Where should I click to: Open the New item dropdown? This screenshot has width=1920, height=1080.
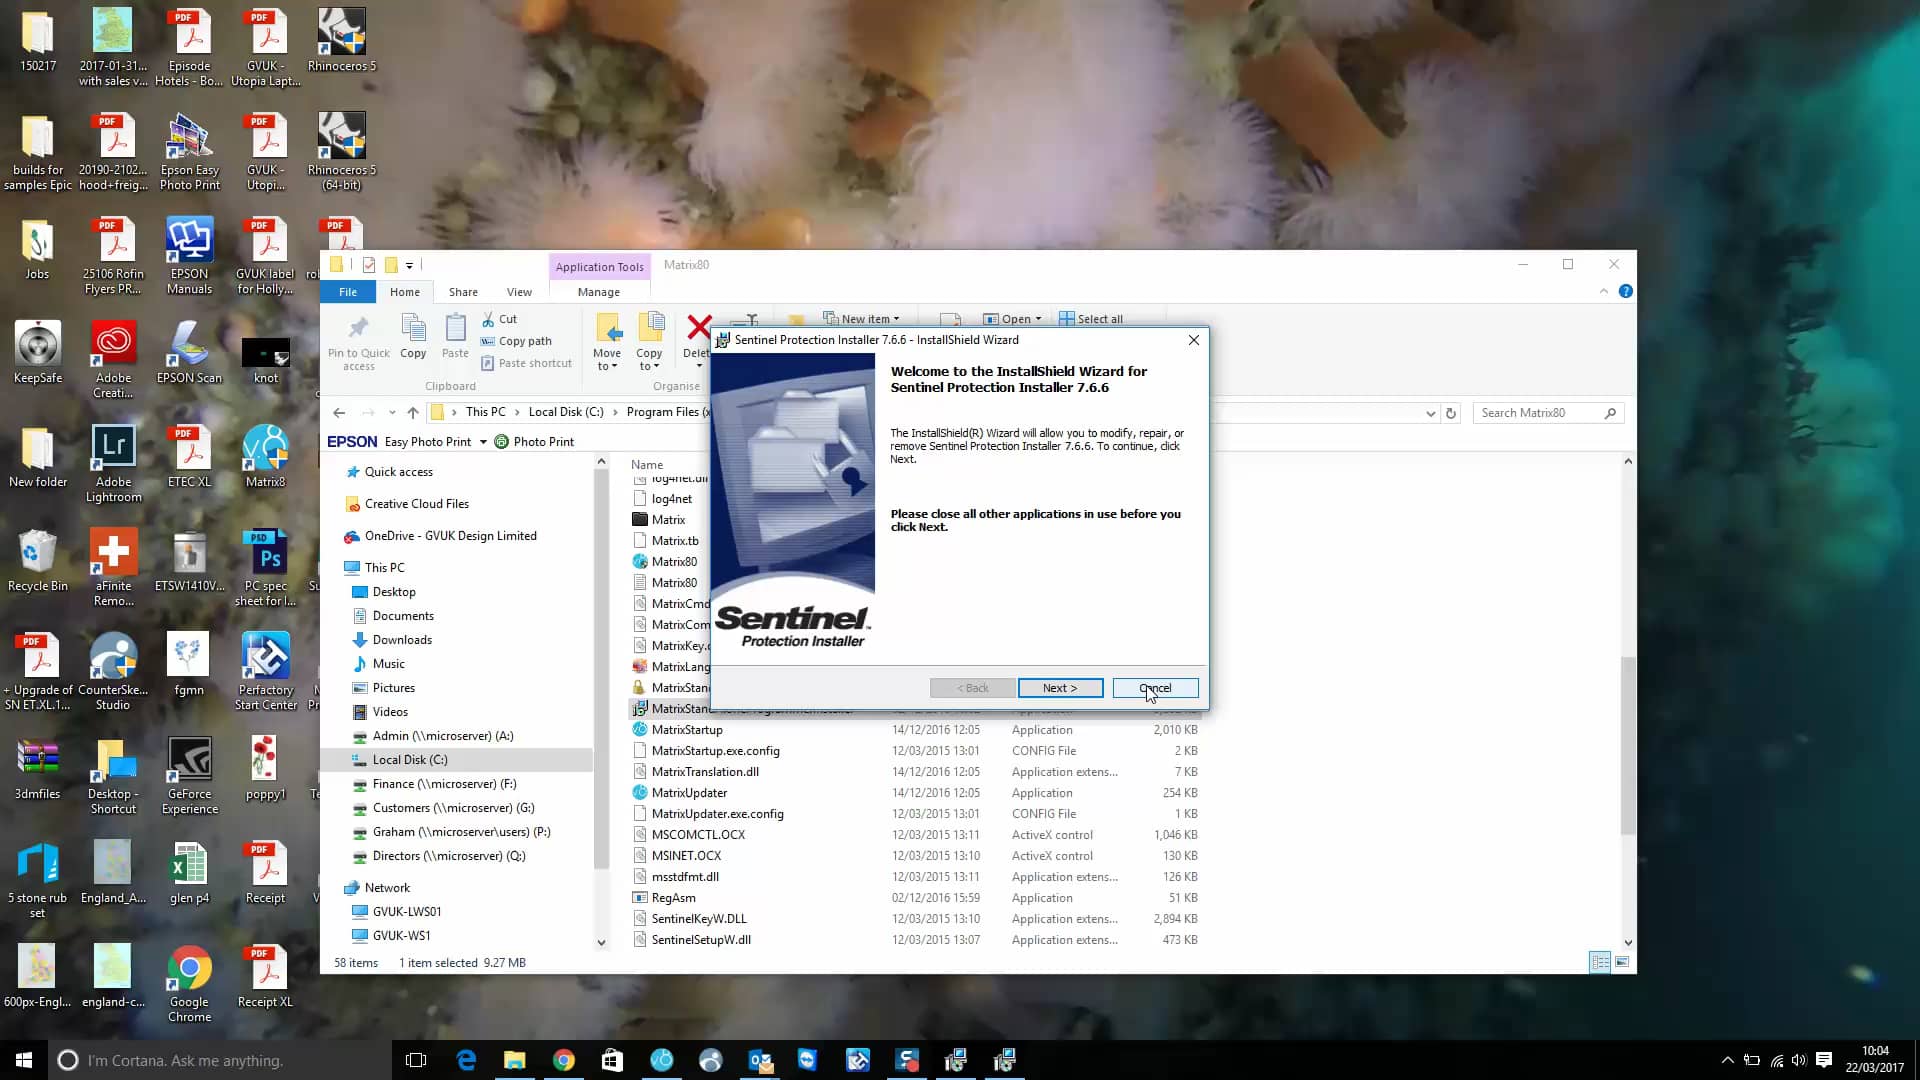point(866,318)
